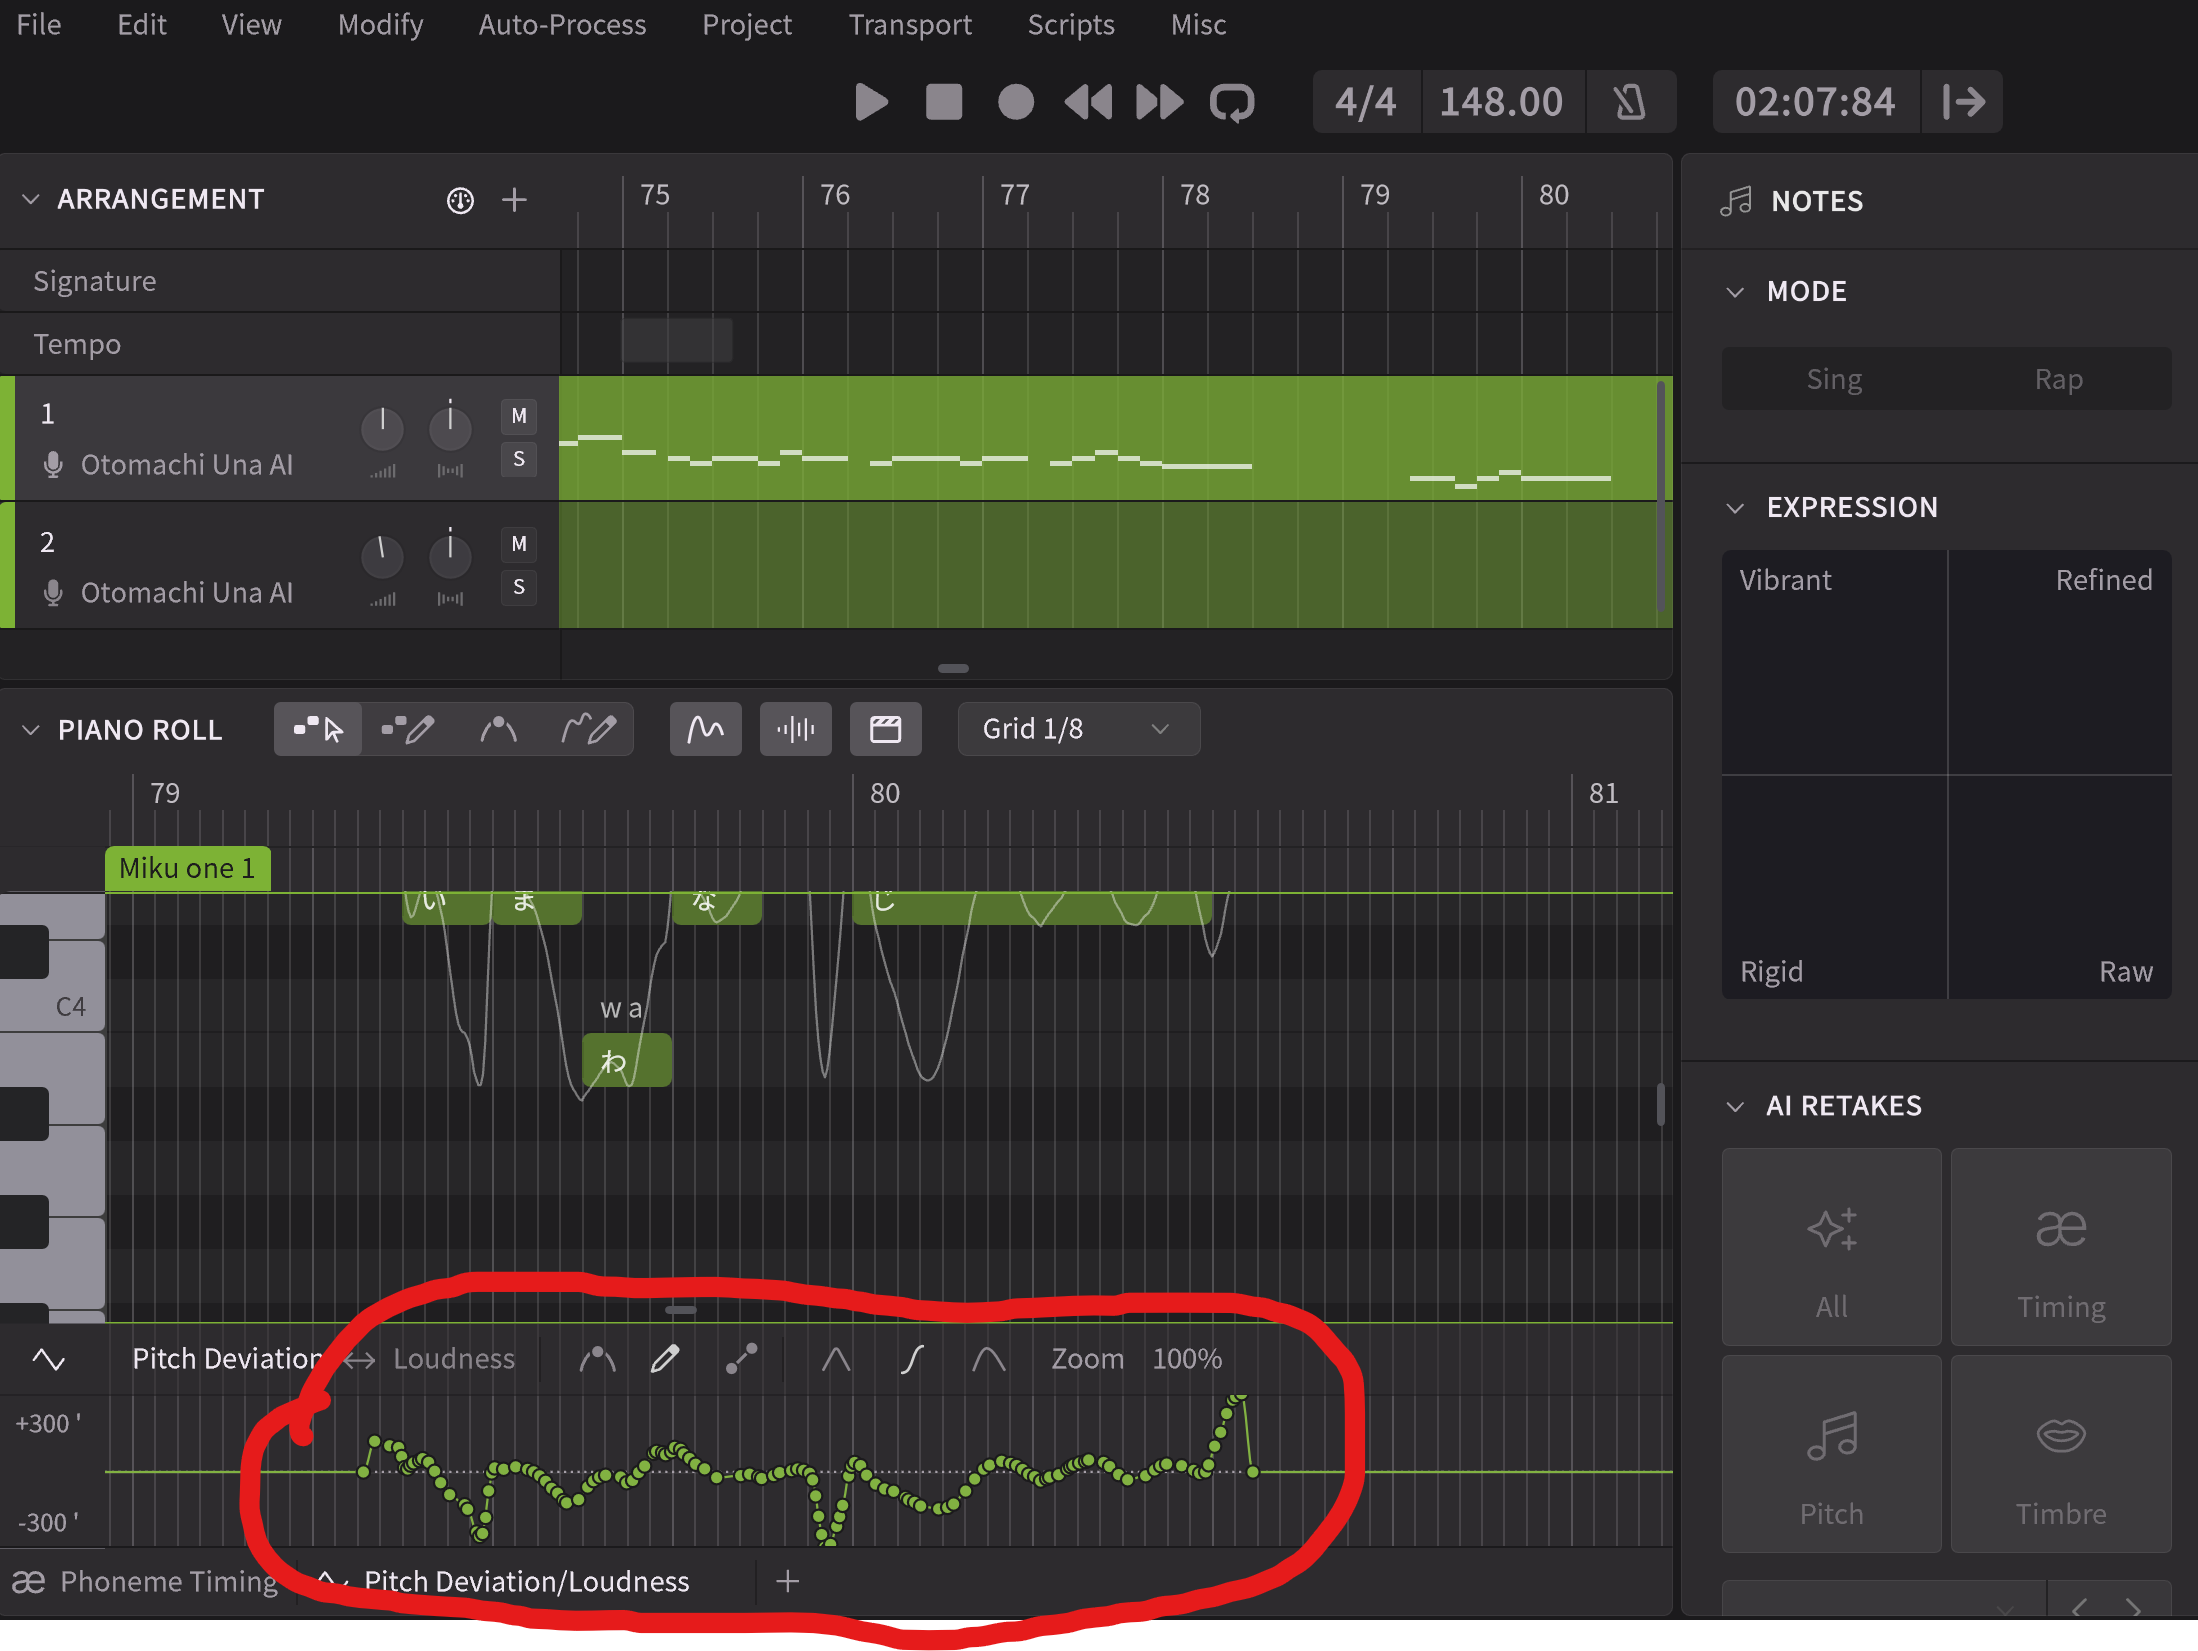Add a new track with plus icon
The image size is (2198, 1651).
coord(514,200)
